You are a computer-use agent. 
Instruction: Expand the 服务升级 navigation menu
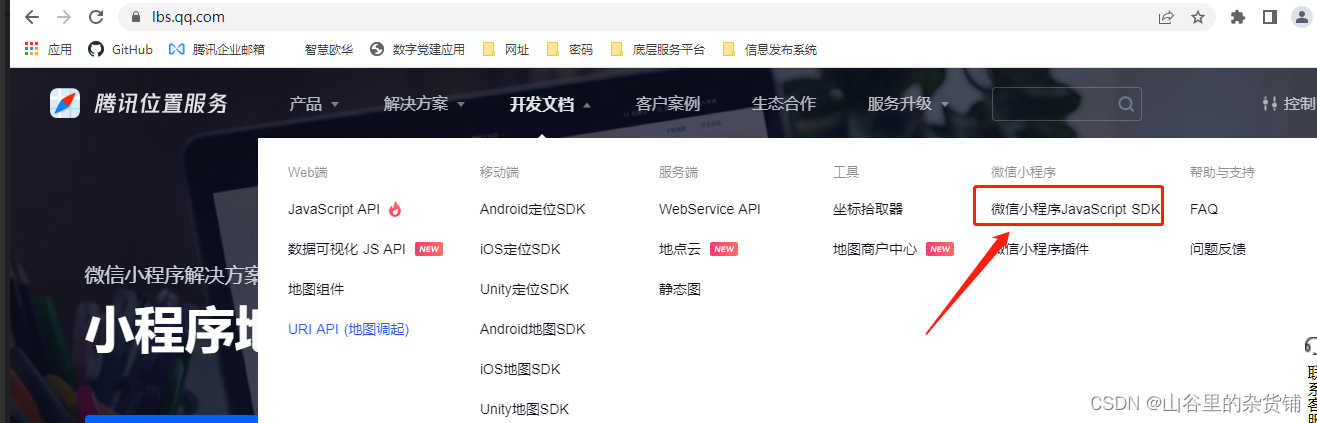tap(908, 103)
